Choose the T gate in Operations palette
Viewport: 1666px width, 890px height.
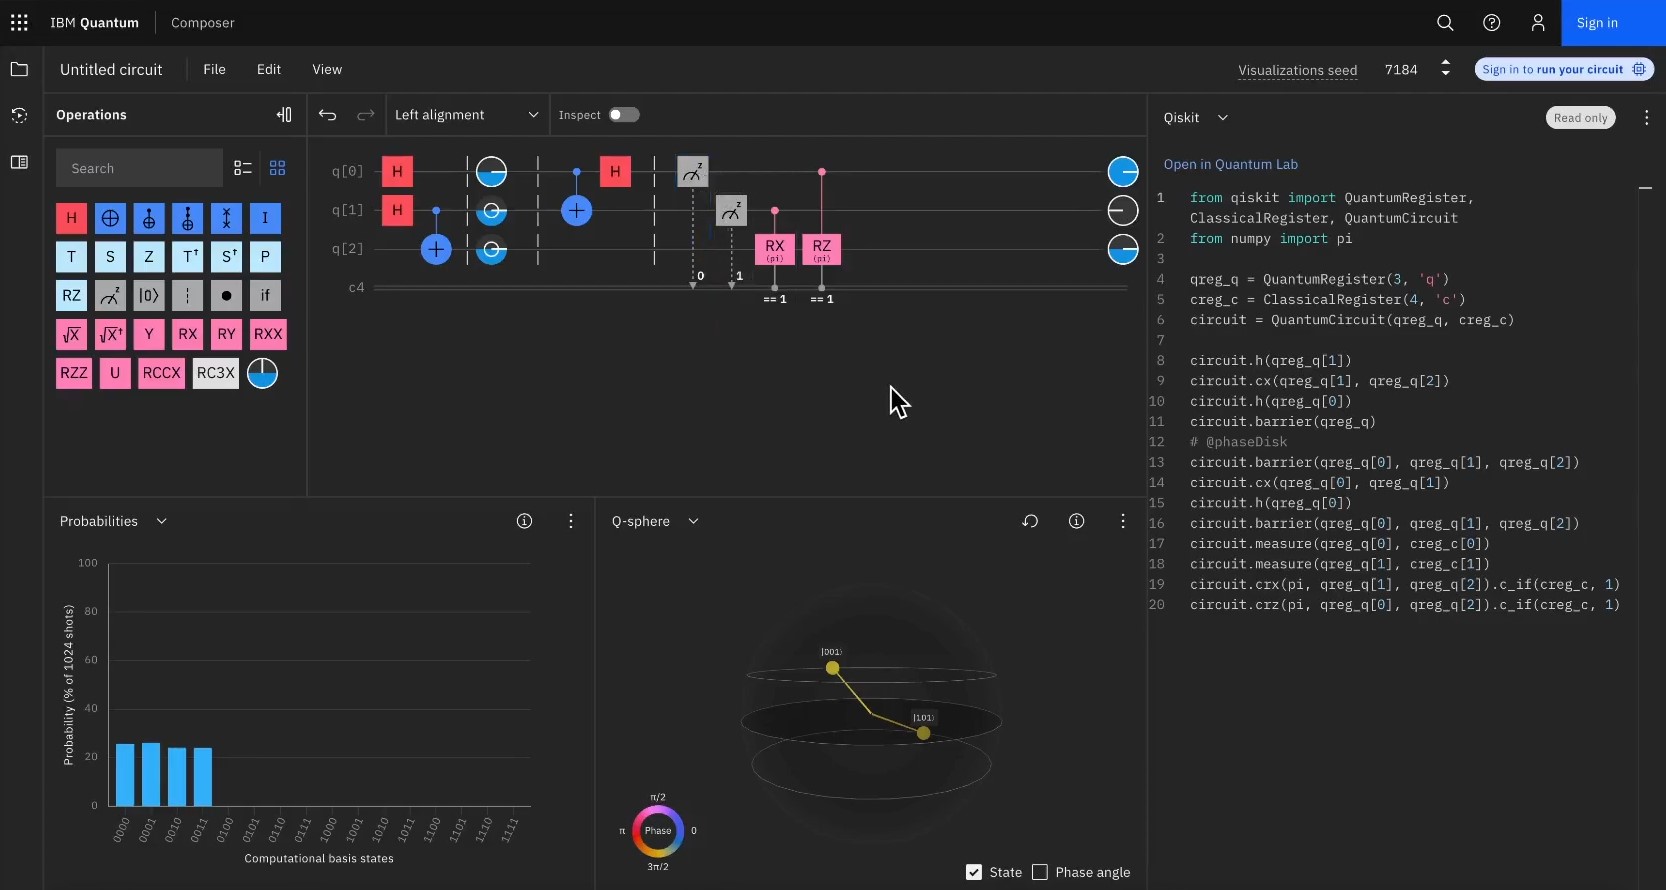[x=71, y=257]
